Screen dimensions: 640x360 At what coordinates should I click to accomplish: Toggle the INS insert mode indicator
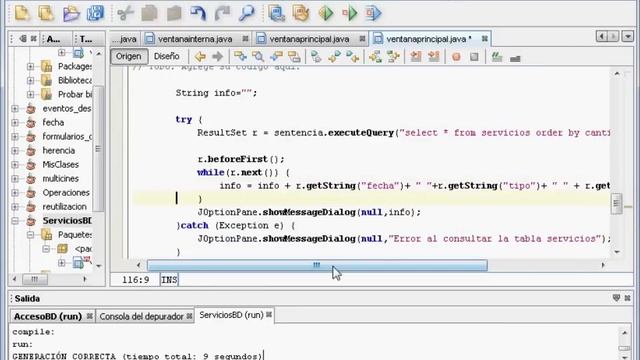[169, 280]
